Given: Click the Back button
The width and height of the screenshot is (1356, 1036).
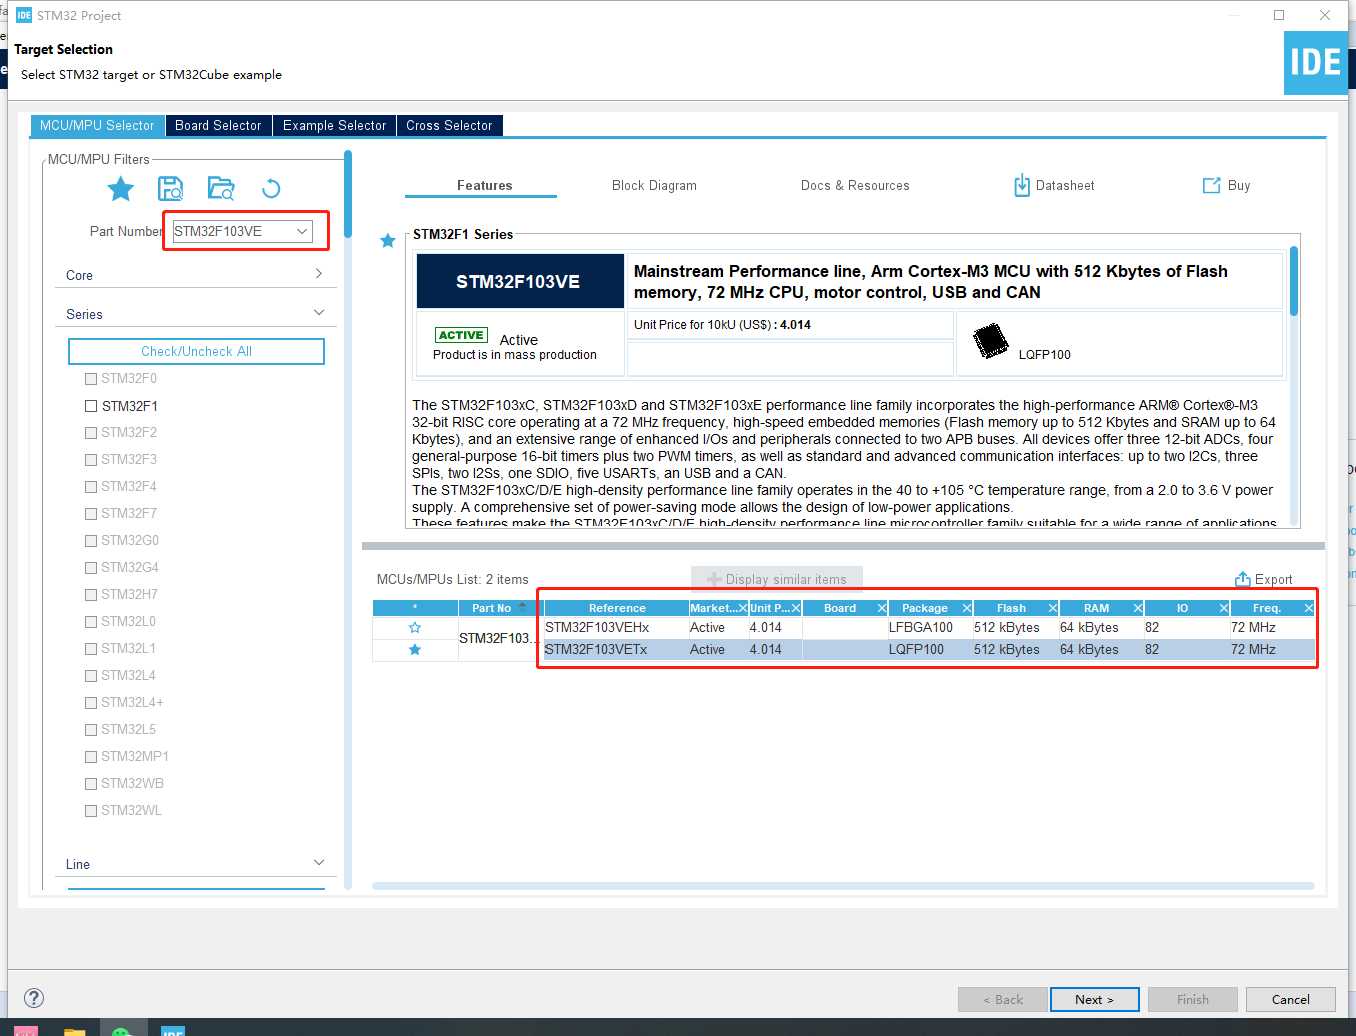Looking at the screenshot, I should (x=1002, y=999).
